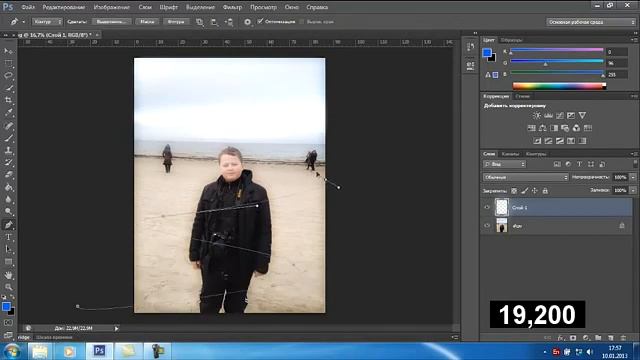Open the status bar info arrow
This screenshot has height=360, width=640.
tap(116, 328)
